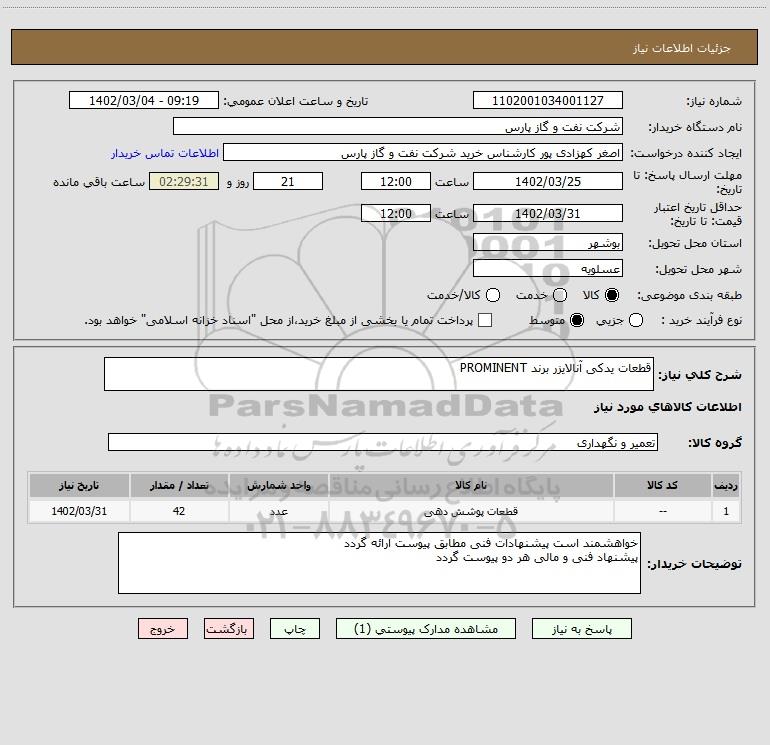Click the چاپ print button
The image size is (770, 745).
point(295,629)
